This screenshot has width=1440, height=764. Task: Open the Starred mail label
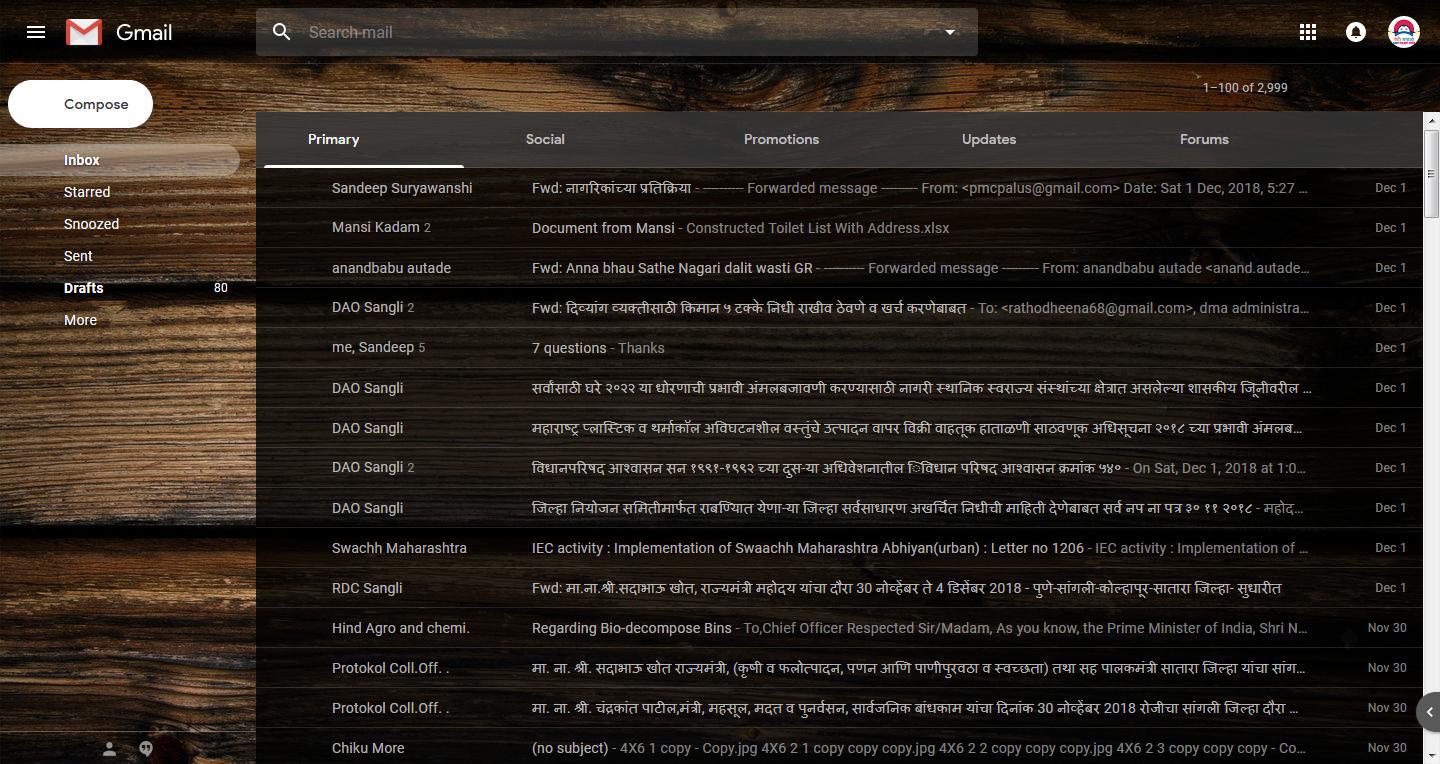[87, 192]
